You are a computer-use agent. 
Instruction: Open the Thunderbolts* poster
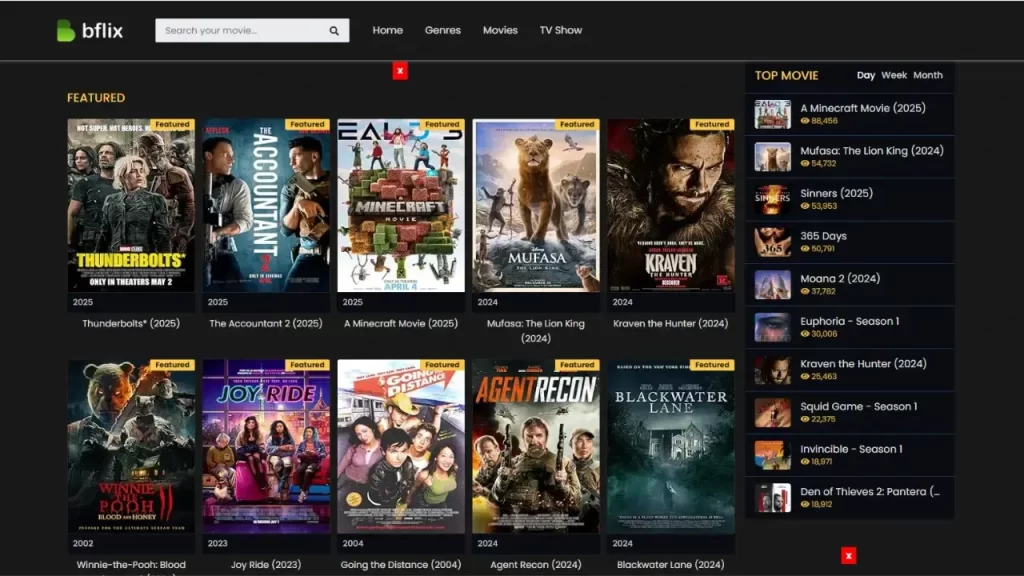pyautogui.click(x=131, y=205)
